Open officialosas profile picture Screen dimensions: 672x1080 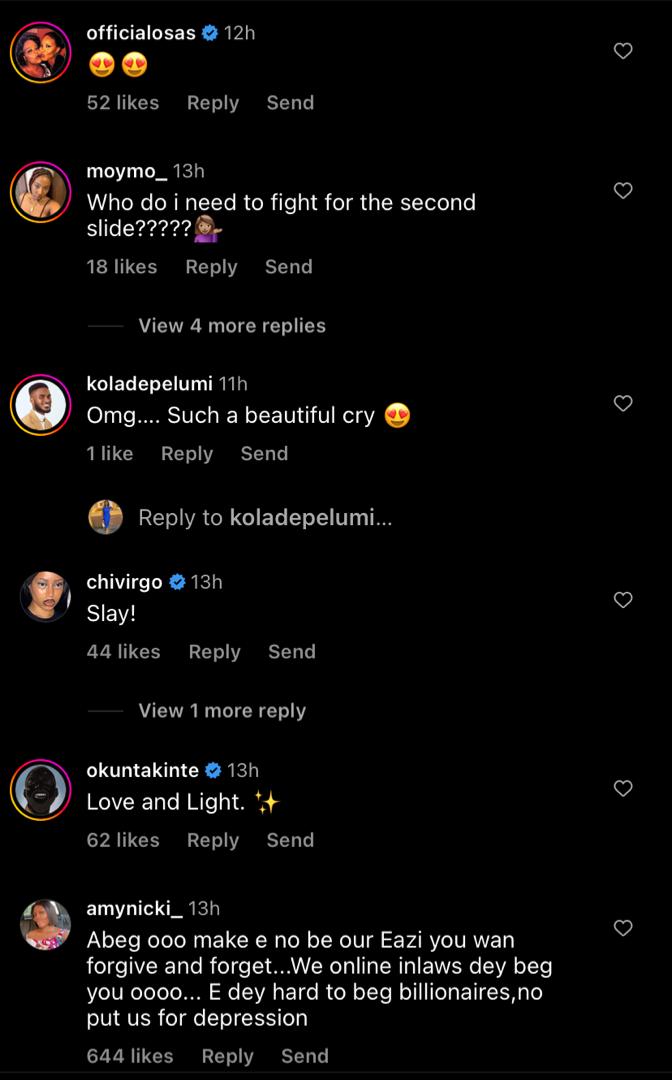(x=41, y=51)
